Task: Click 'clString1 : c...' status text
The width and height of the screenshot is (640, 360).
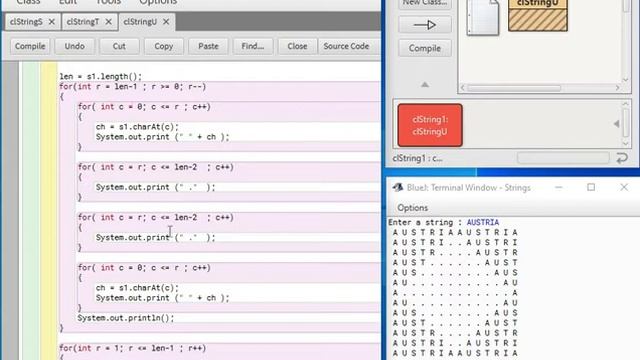Action: [x=417, y=158]
